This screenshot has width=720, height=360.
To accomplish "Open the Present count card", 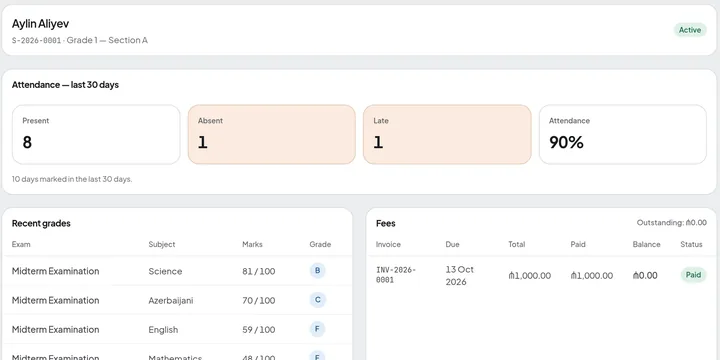I will click(x=96, y=135).
